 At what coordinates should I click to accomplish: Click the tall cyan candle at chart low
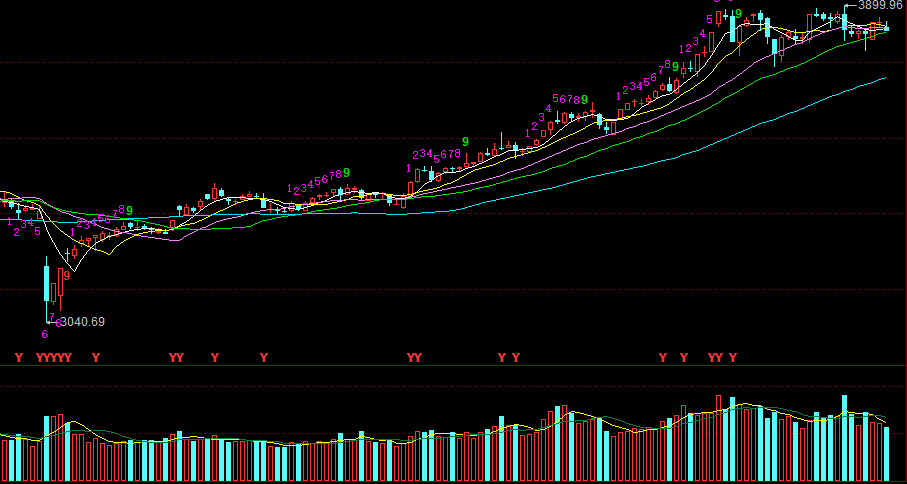pos(47,281)
